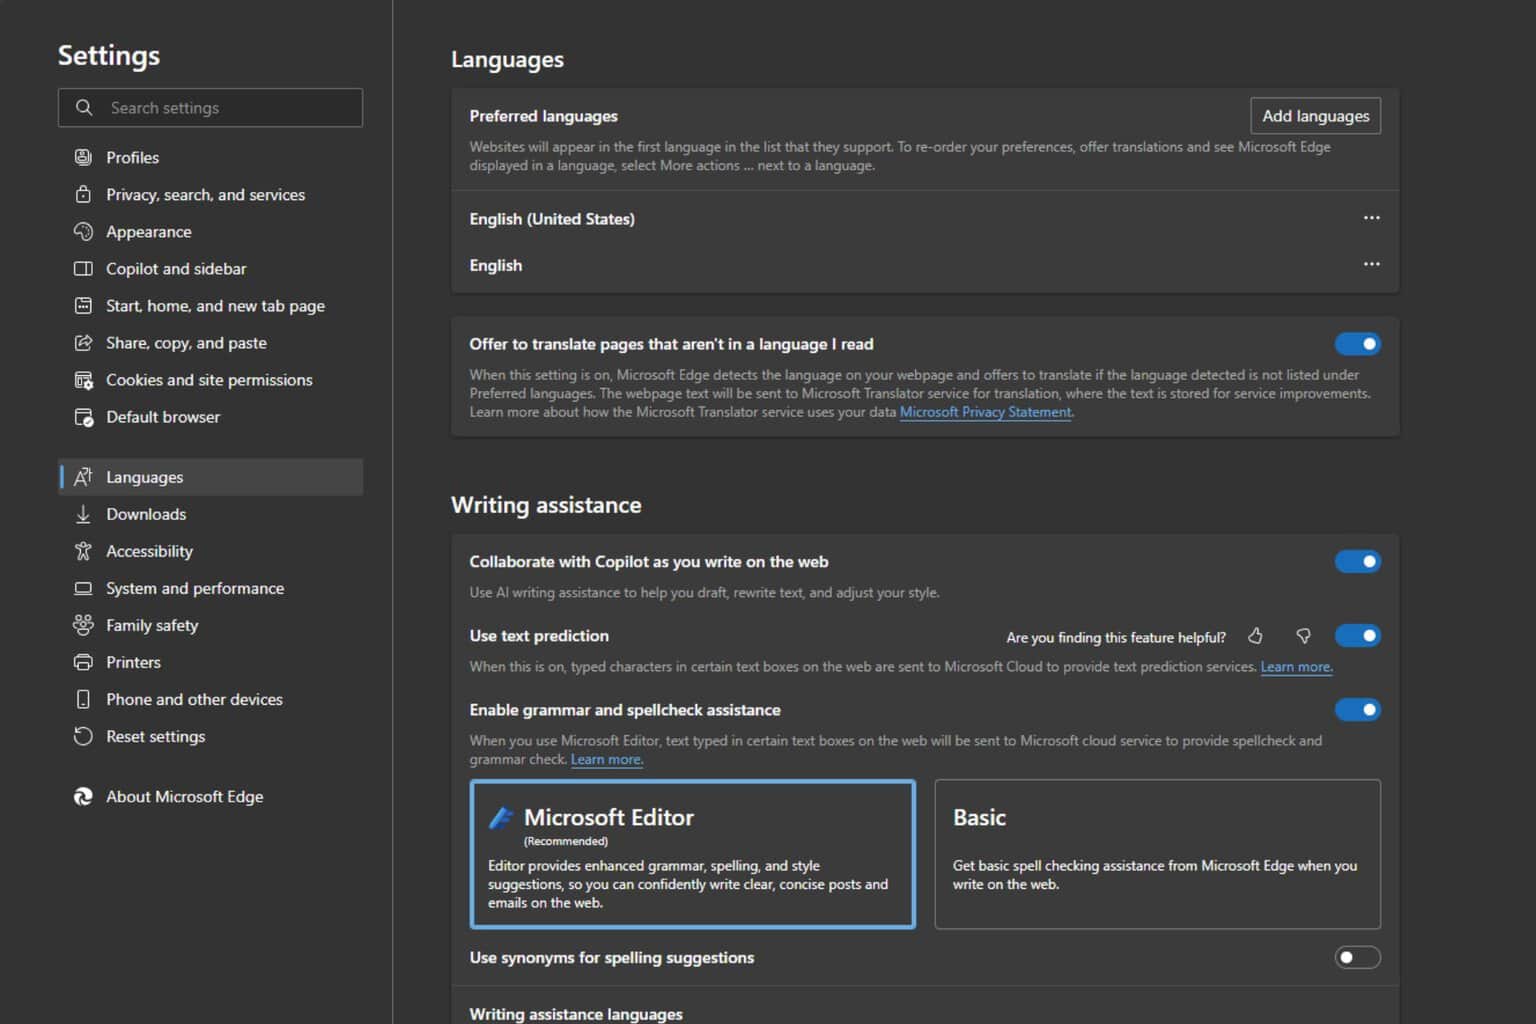Click the Writing assistance languages heading
The height and width of the screenshot is (1024, 1536).
coord(576,1014)
